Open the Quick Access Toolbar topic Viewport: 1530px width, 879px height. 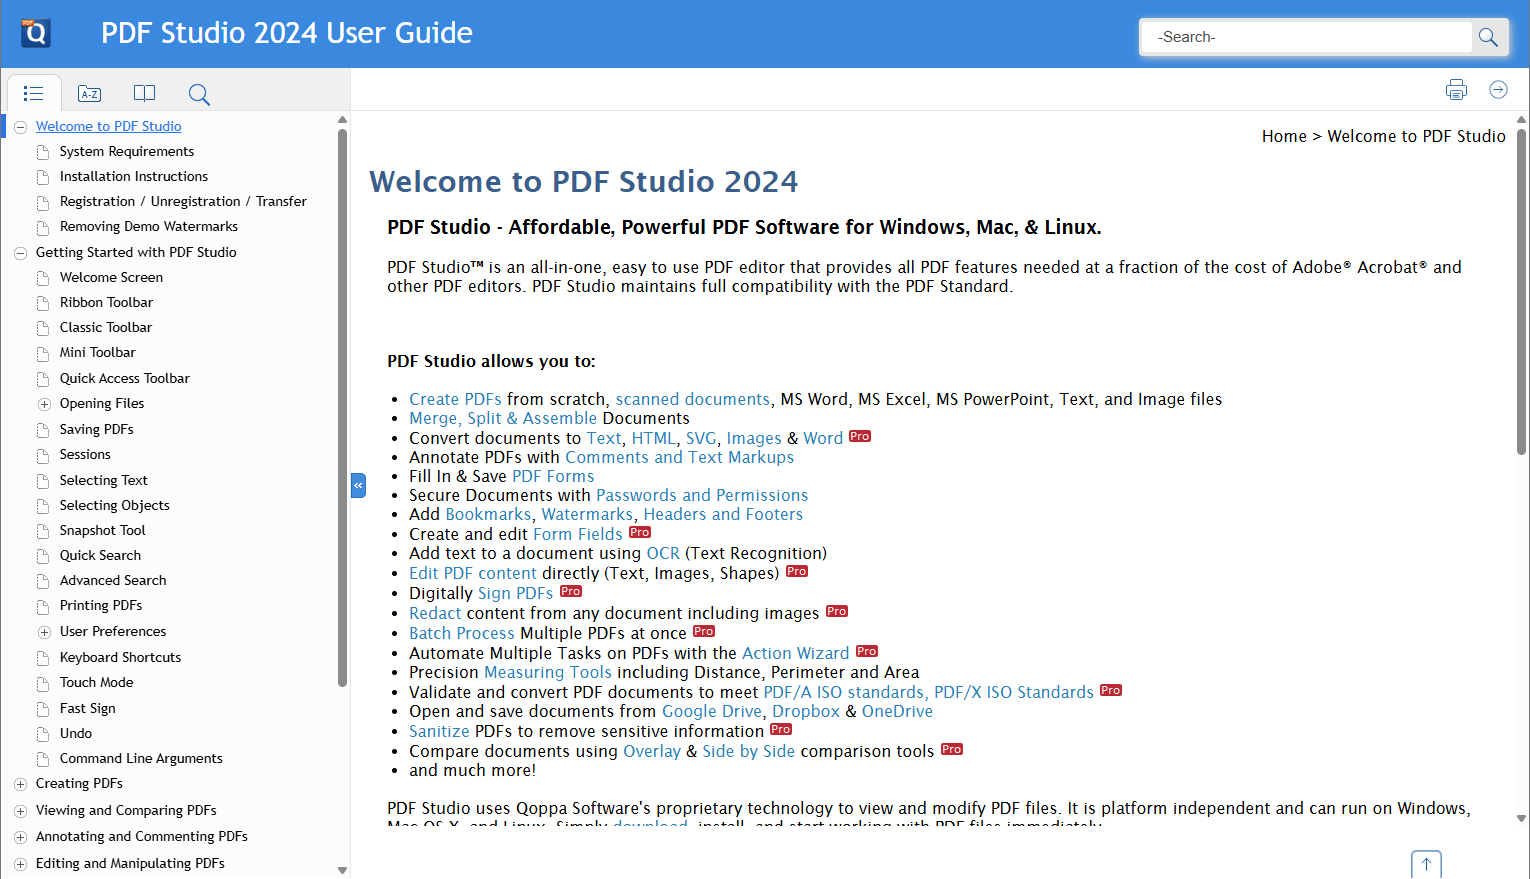coord(124,378)
